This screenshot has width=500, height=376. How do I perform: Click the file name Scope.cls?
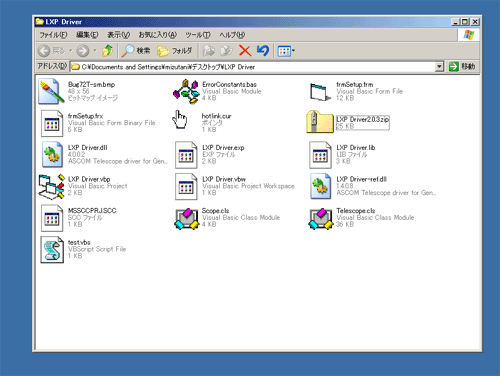[215, 211]
